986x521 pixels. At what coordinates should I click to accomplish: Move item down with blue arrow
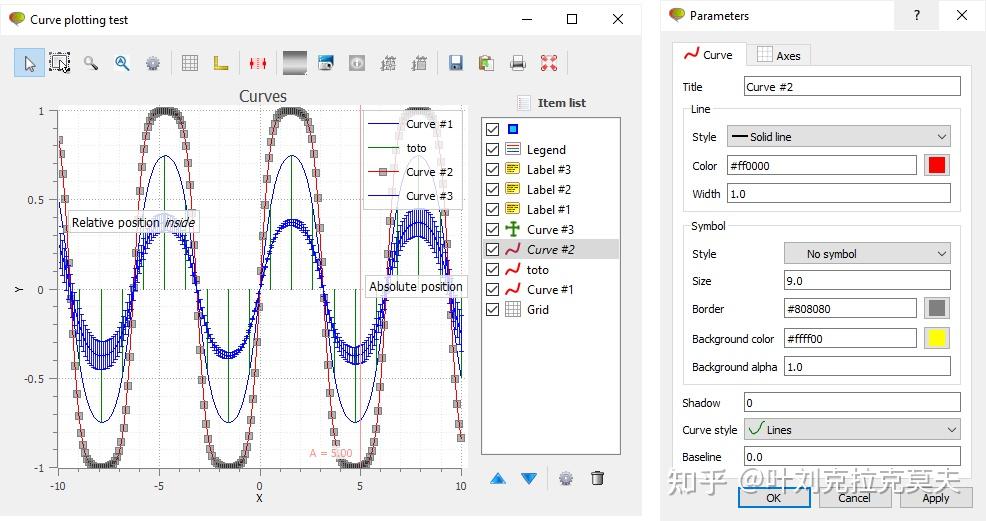[x=529, y=479]
